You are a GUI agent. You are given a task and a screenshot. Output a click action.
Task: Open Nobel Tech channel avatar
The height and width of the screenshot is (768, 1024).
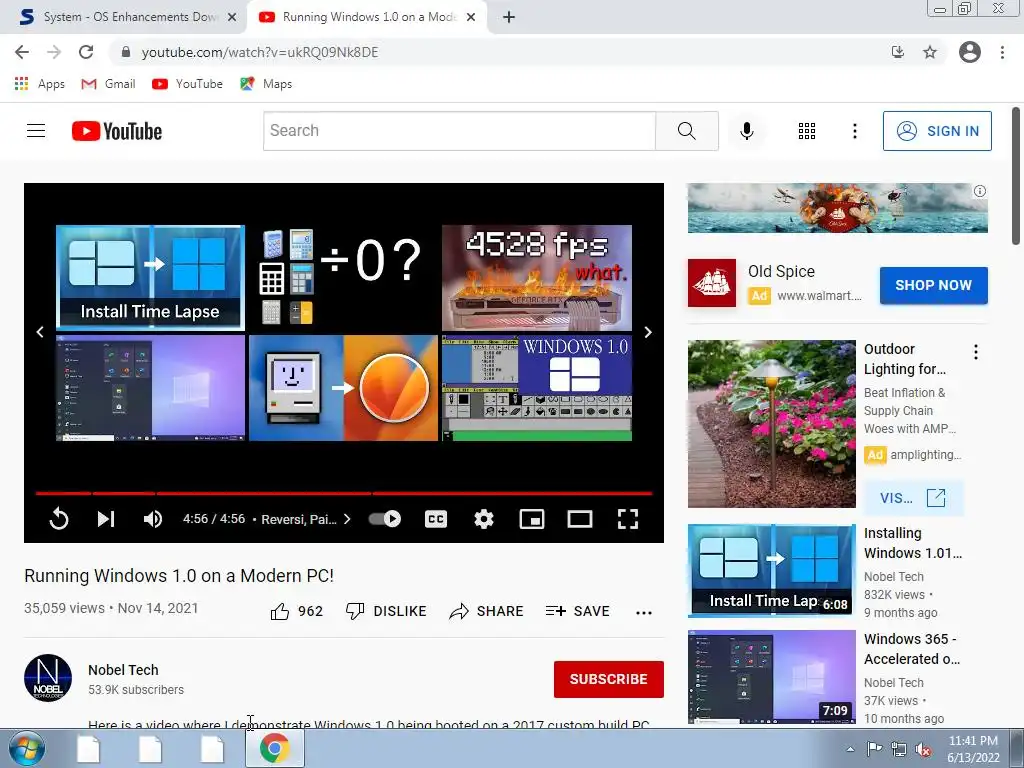coord(48,678)
